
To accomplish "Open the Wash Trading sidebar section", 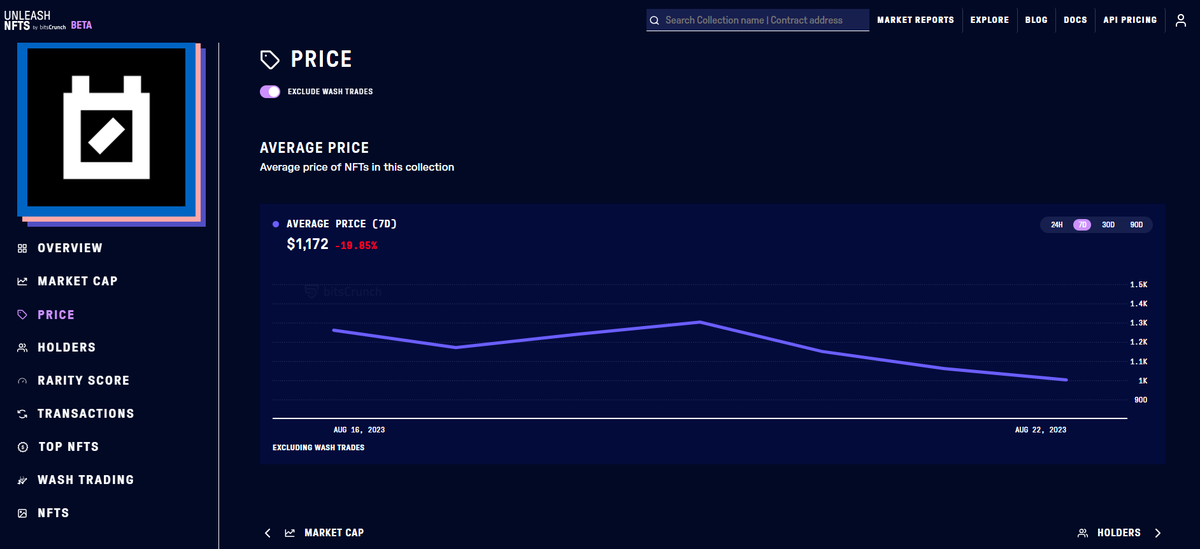I will pos(85,480).
